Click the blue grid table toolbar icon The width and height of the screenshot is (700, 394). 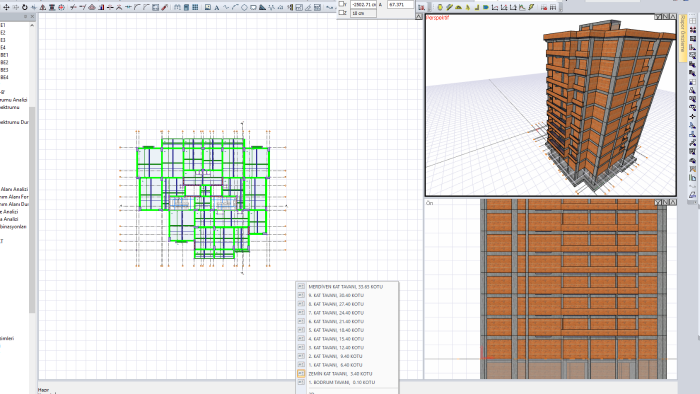click(195, 8)
